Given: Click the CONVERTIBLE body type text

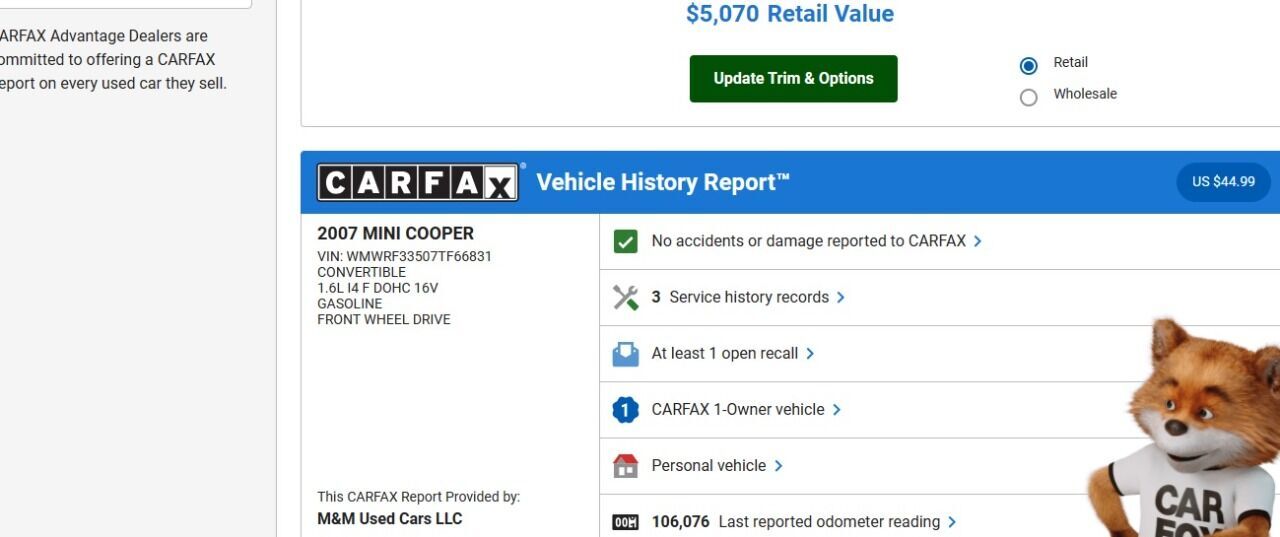Looking at the screenshot, I should coord(361,272).
